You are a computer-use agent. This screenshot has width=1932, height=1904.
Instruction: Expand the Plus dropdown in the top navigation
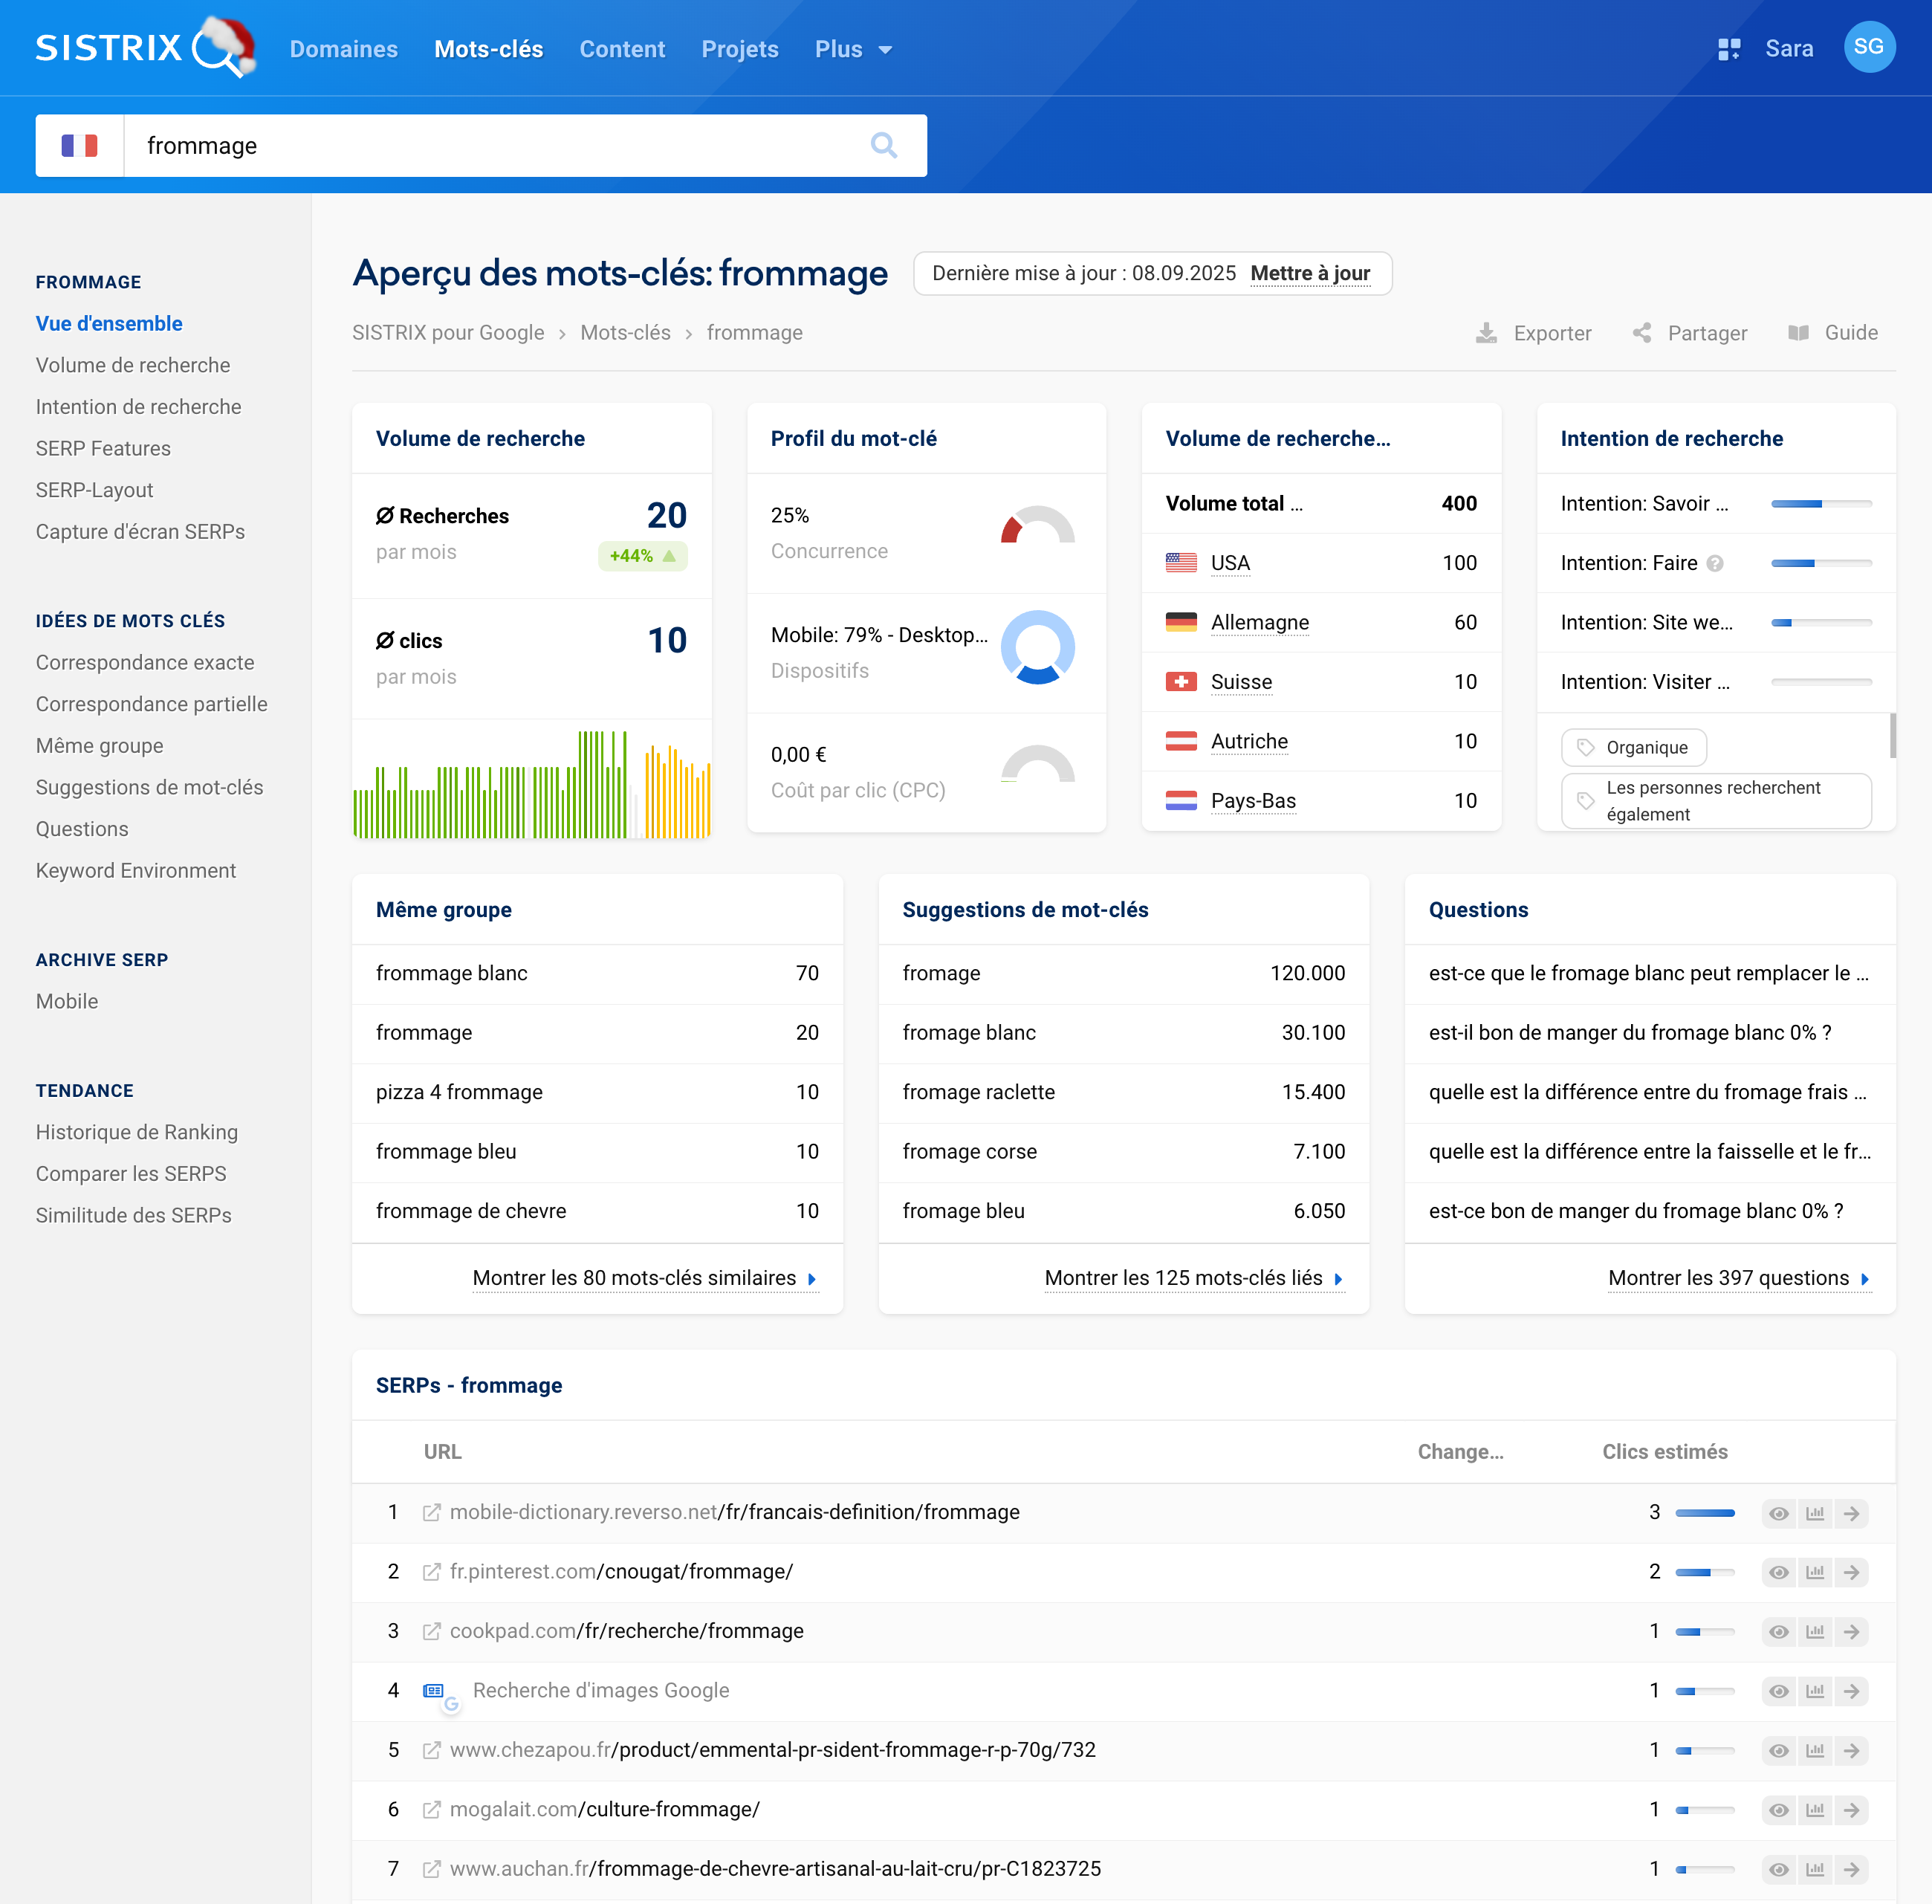[x=853, y=49]
